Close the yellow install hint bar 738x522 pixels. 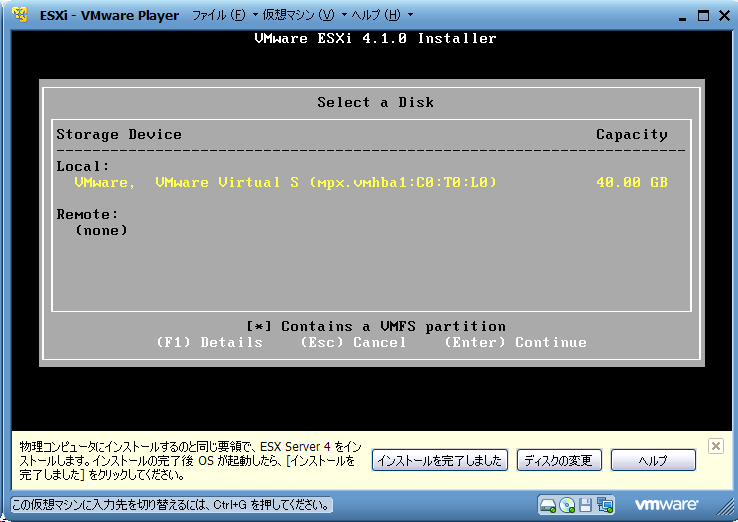pyautogui.click(x=715, y=446)
